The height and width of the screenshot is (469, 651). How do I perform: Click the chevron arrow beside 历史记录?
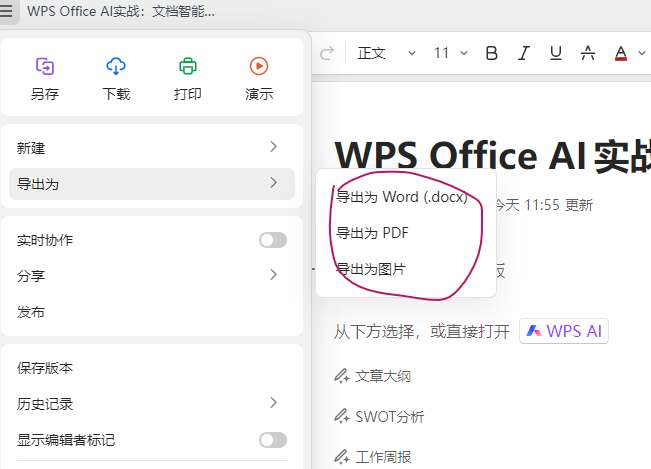[x=273, y=402]
